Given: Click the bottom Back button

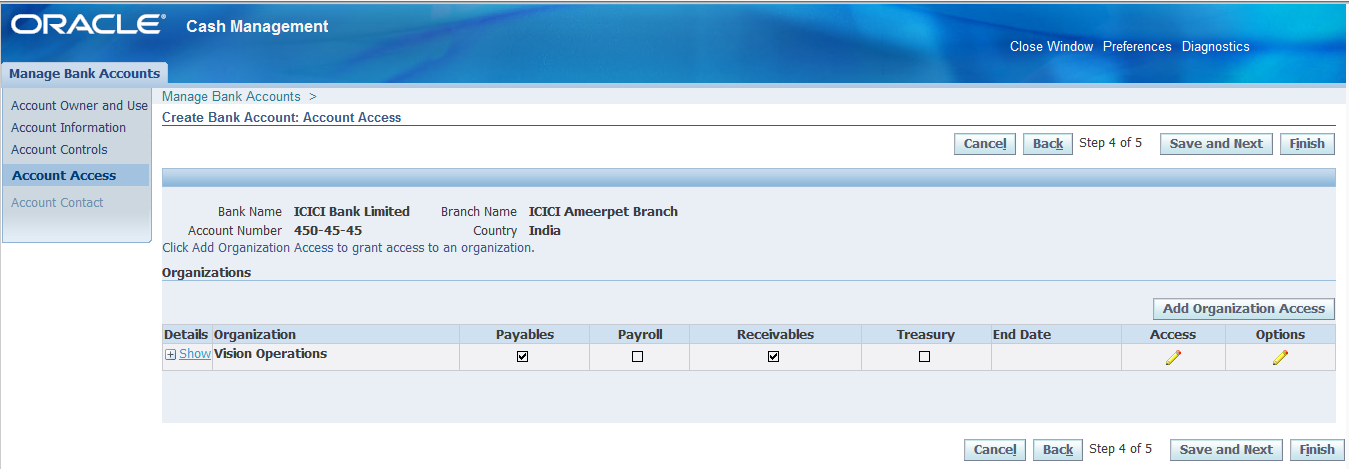Looking at the screenshot, I should point(1057,450).
